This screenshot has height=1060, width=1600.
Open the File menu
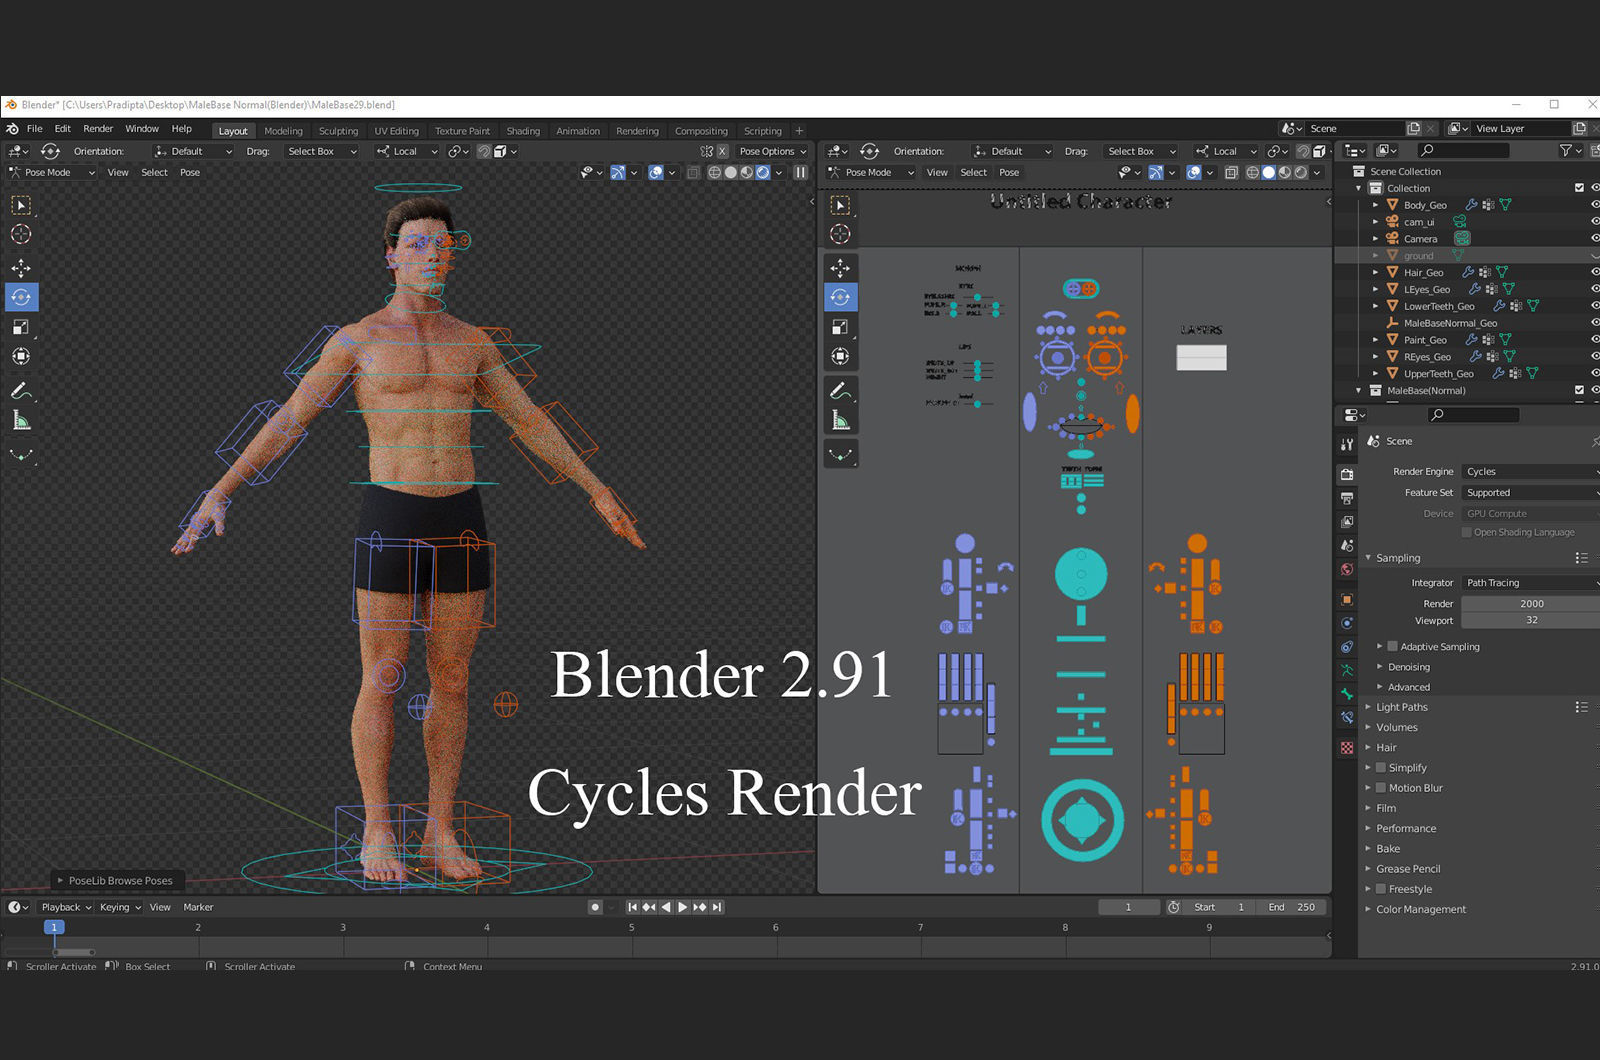point(35,129)
